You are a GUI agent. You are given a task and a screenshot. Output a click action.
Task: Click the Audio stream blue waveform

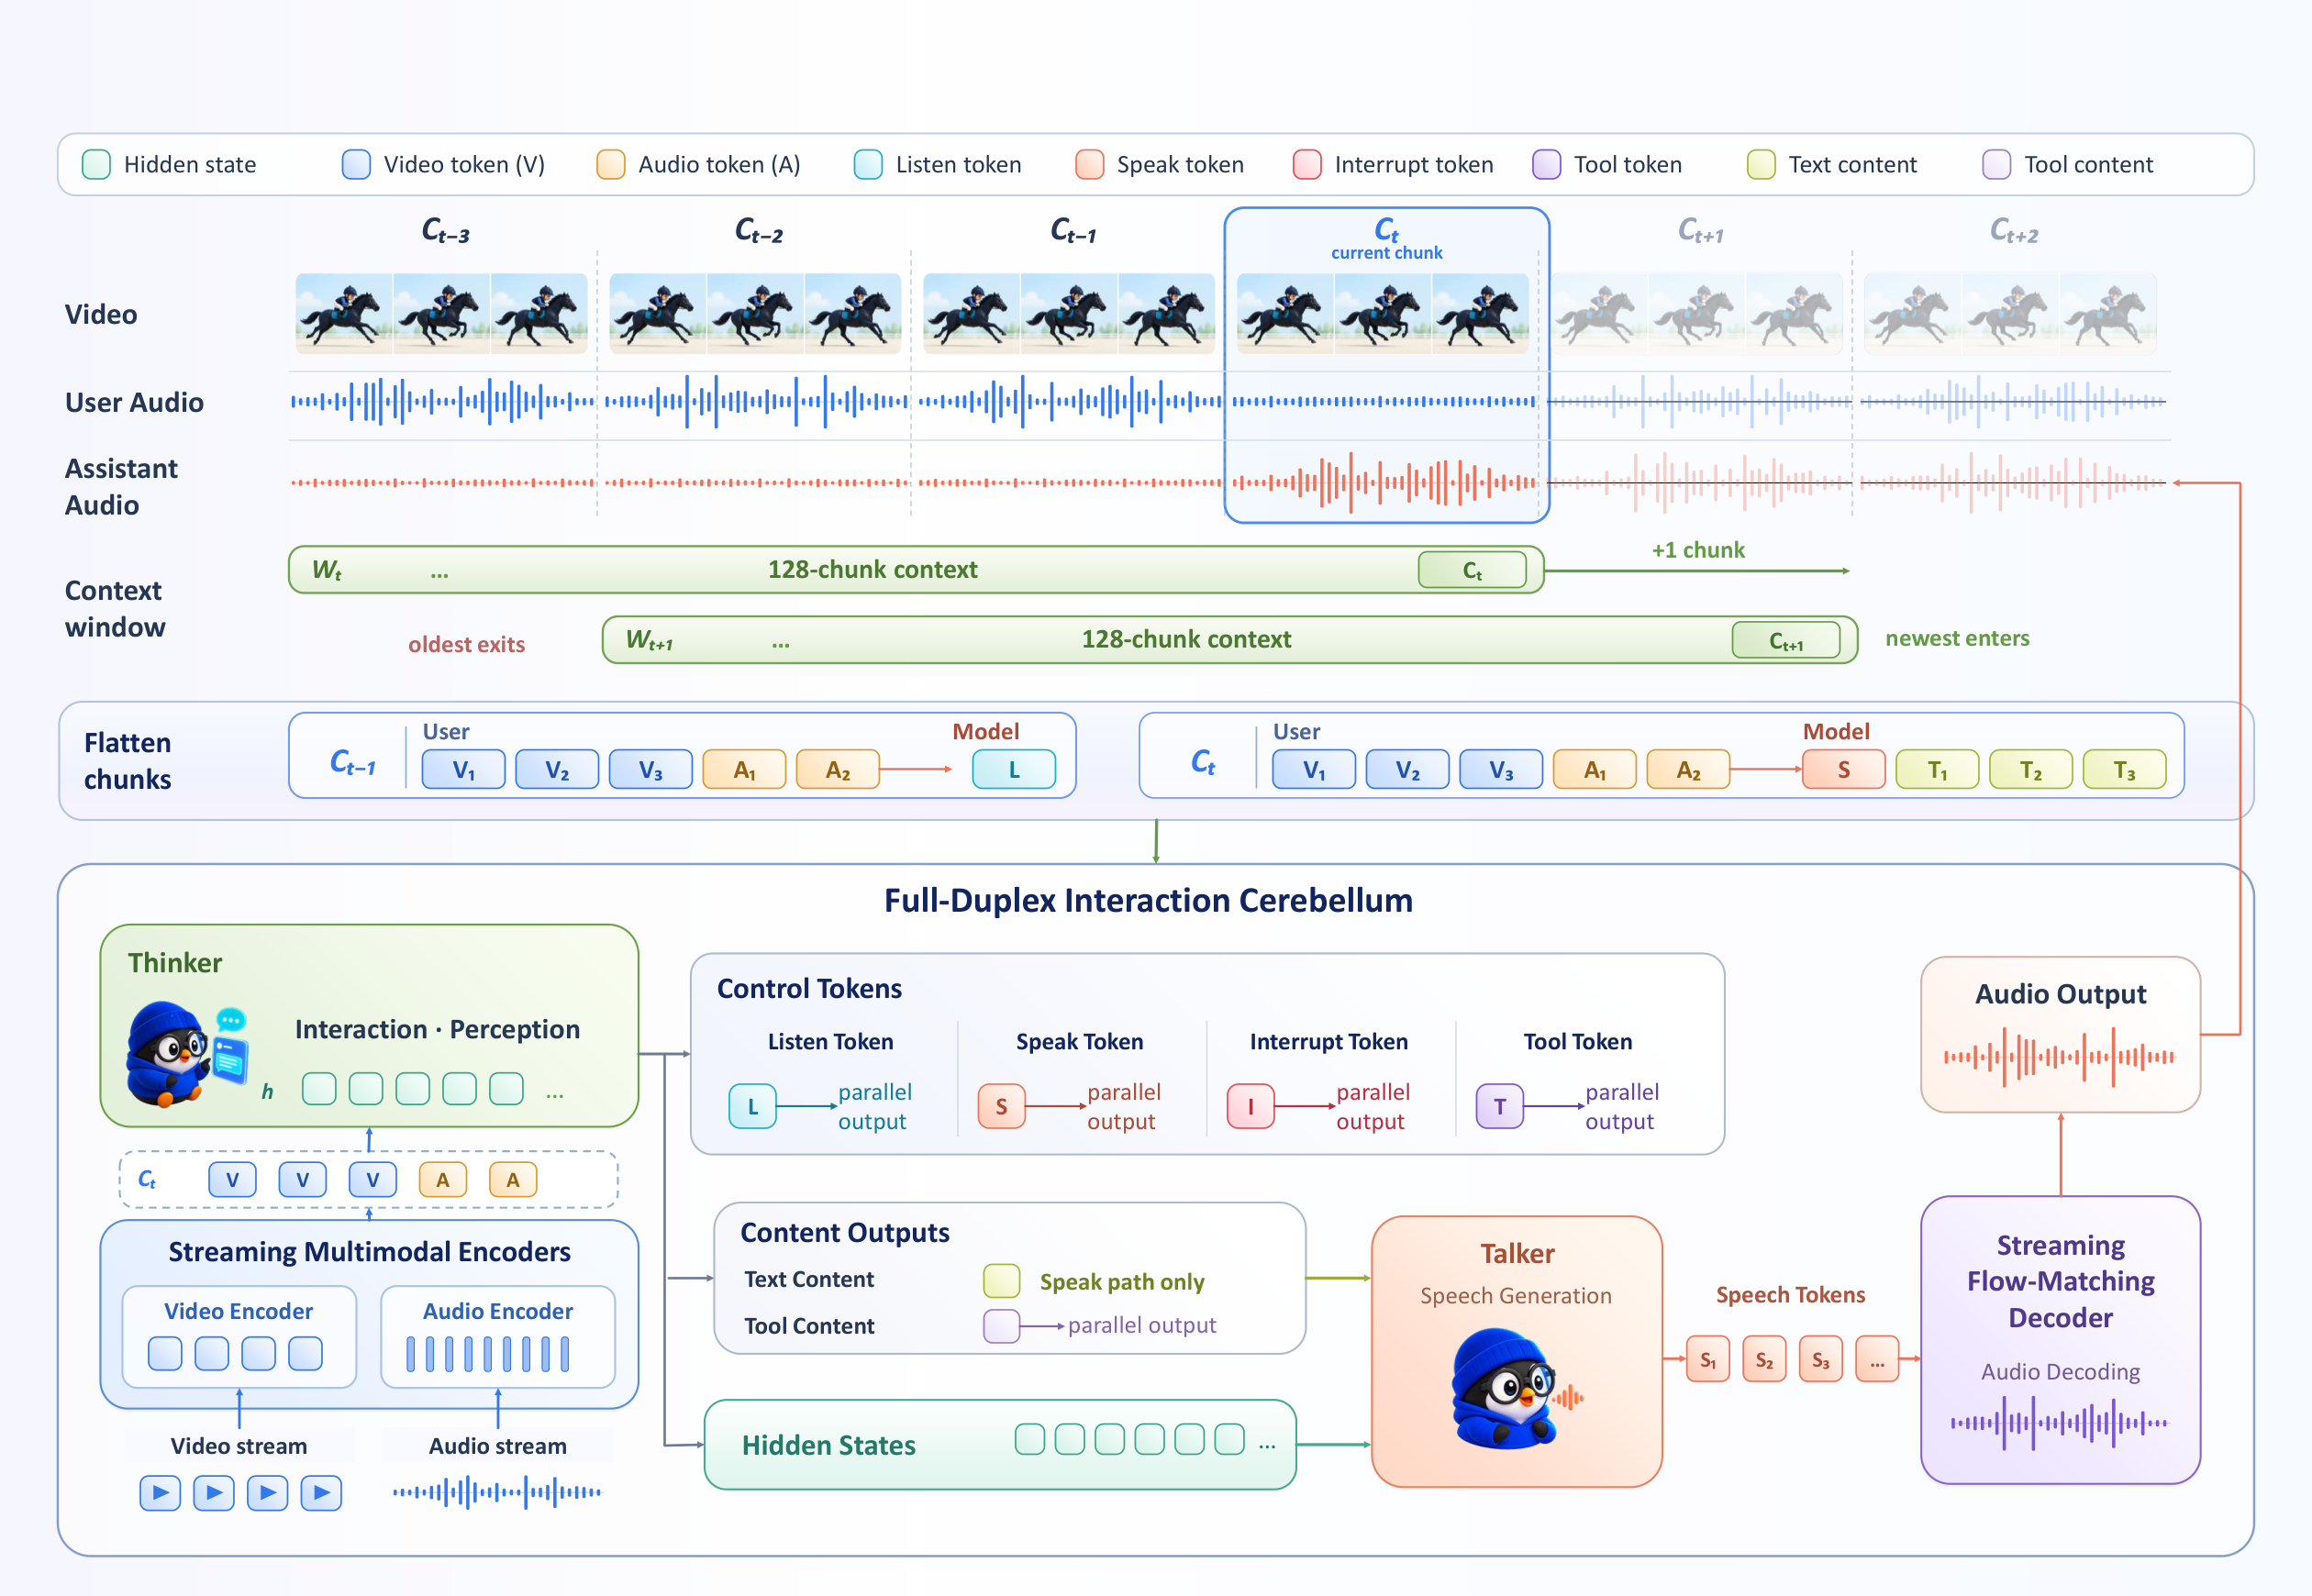(497, 1492)
